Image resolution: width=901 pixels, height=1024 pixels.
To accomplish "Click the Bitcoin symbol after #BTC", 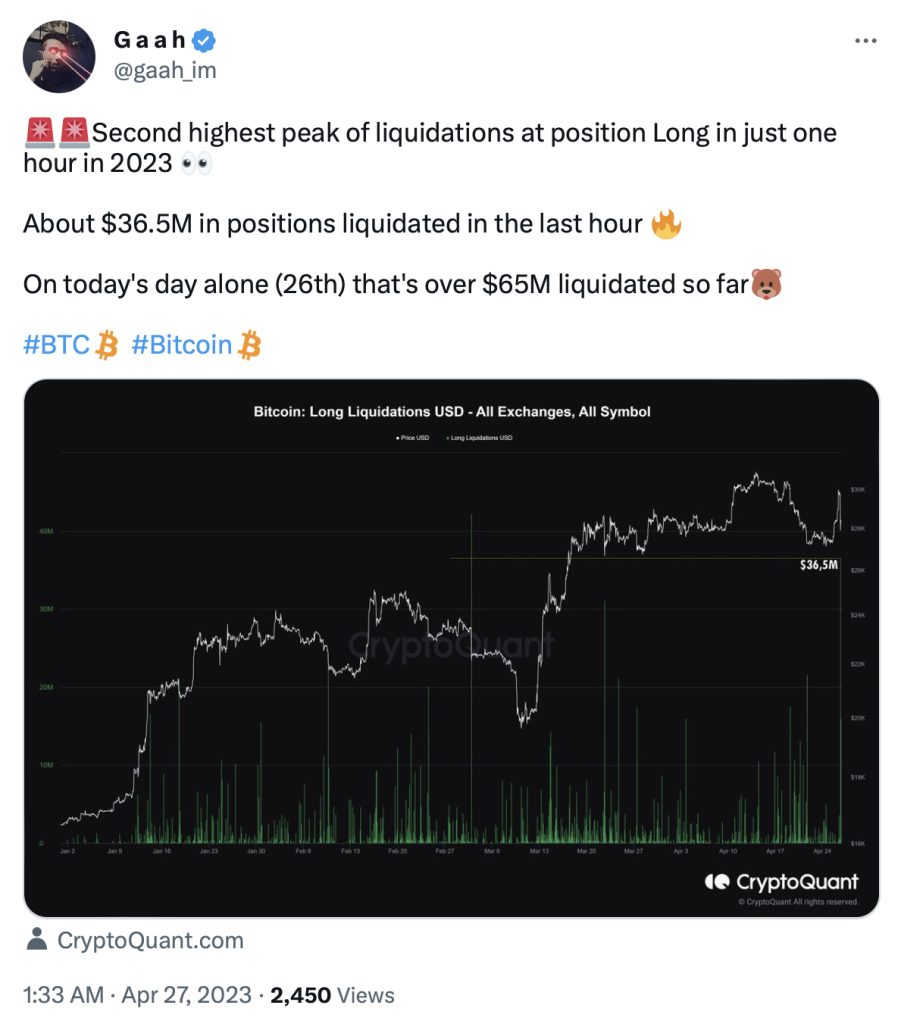I will click(x=107, y=346).
